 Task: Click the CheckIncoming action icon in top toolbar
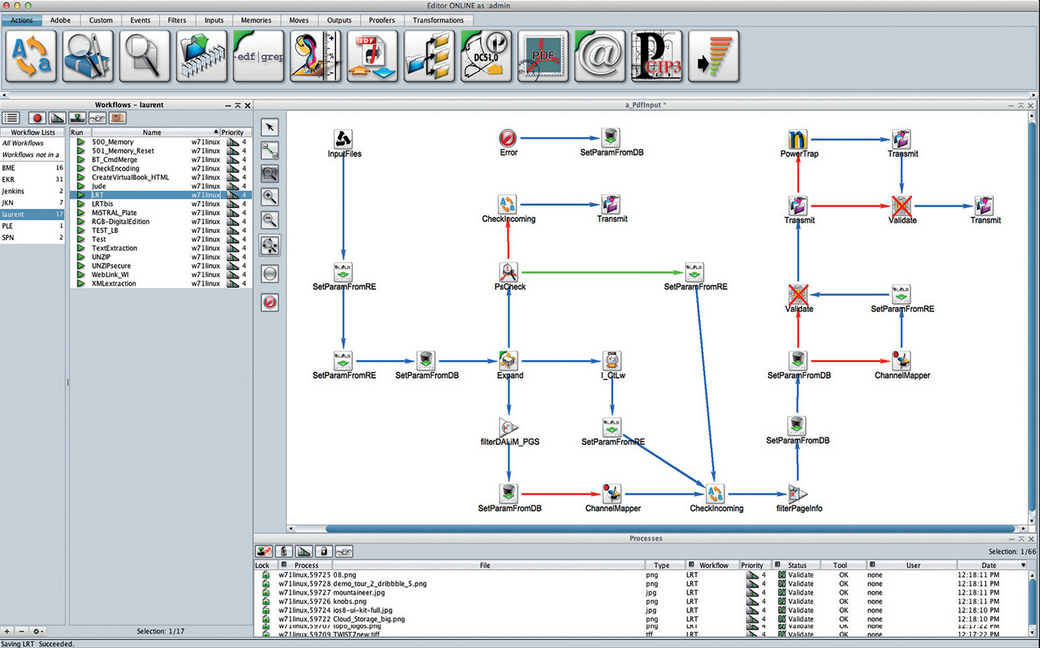click(30, 56)
